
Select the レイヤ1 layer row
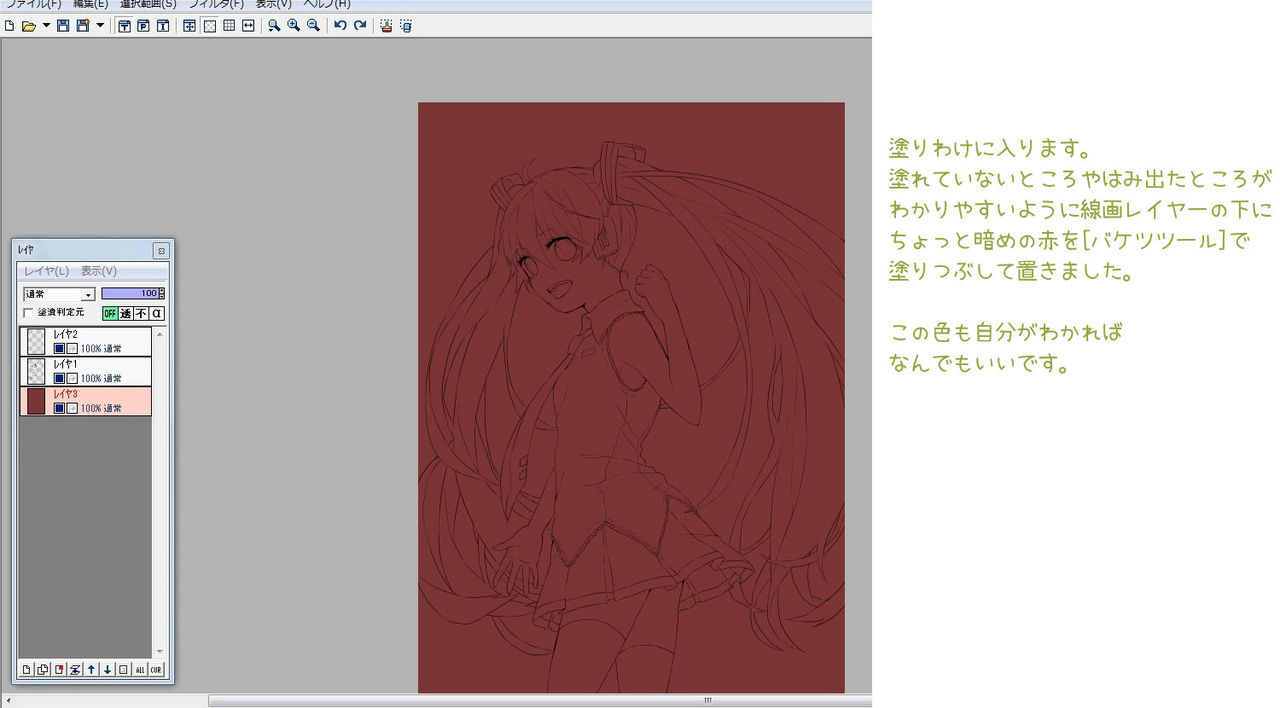[86, 371]
